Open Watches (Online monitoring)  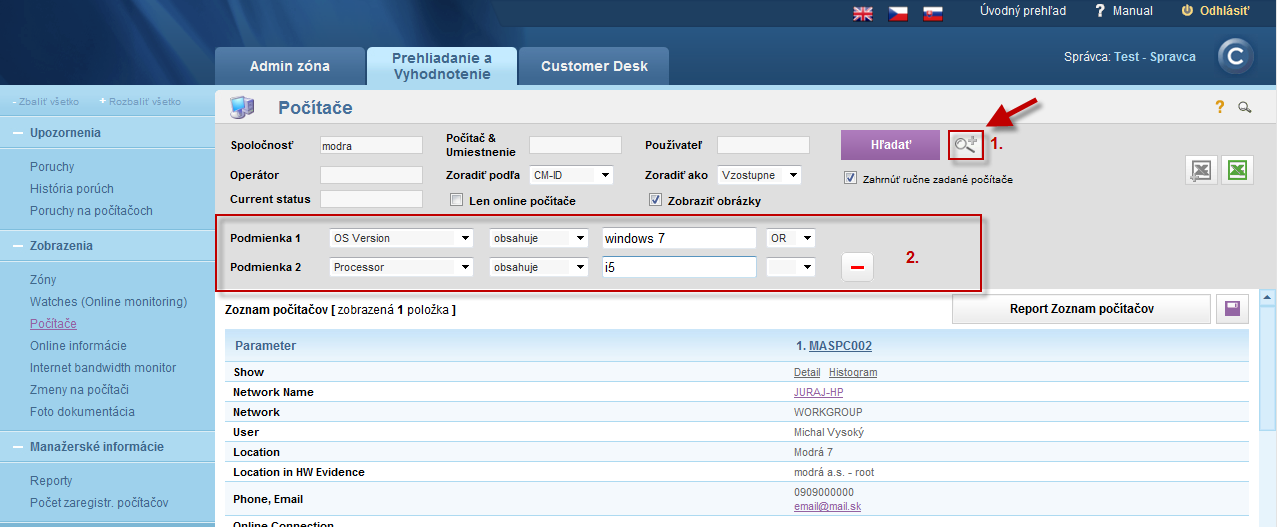109,302
